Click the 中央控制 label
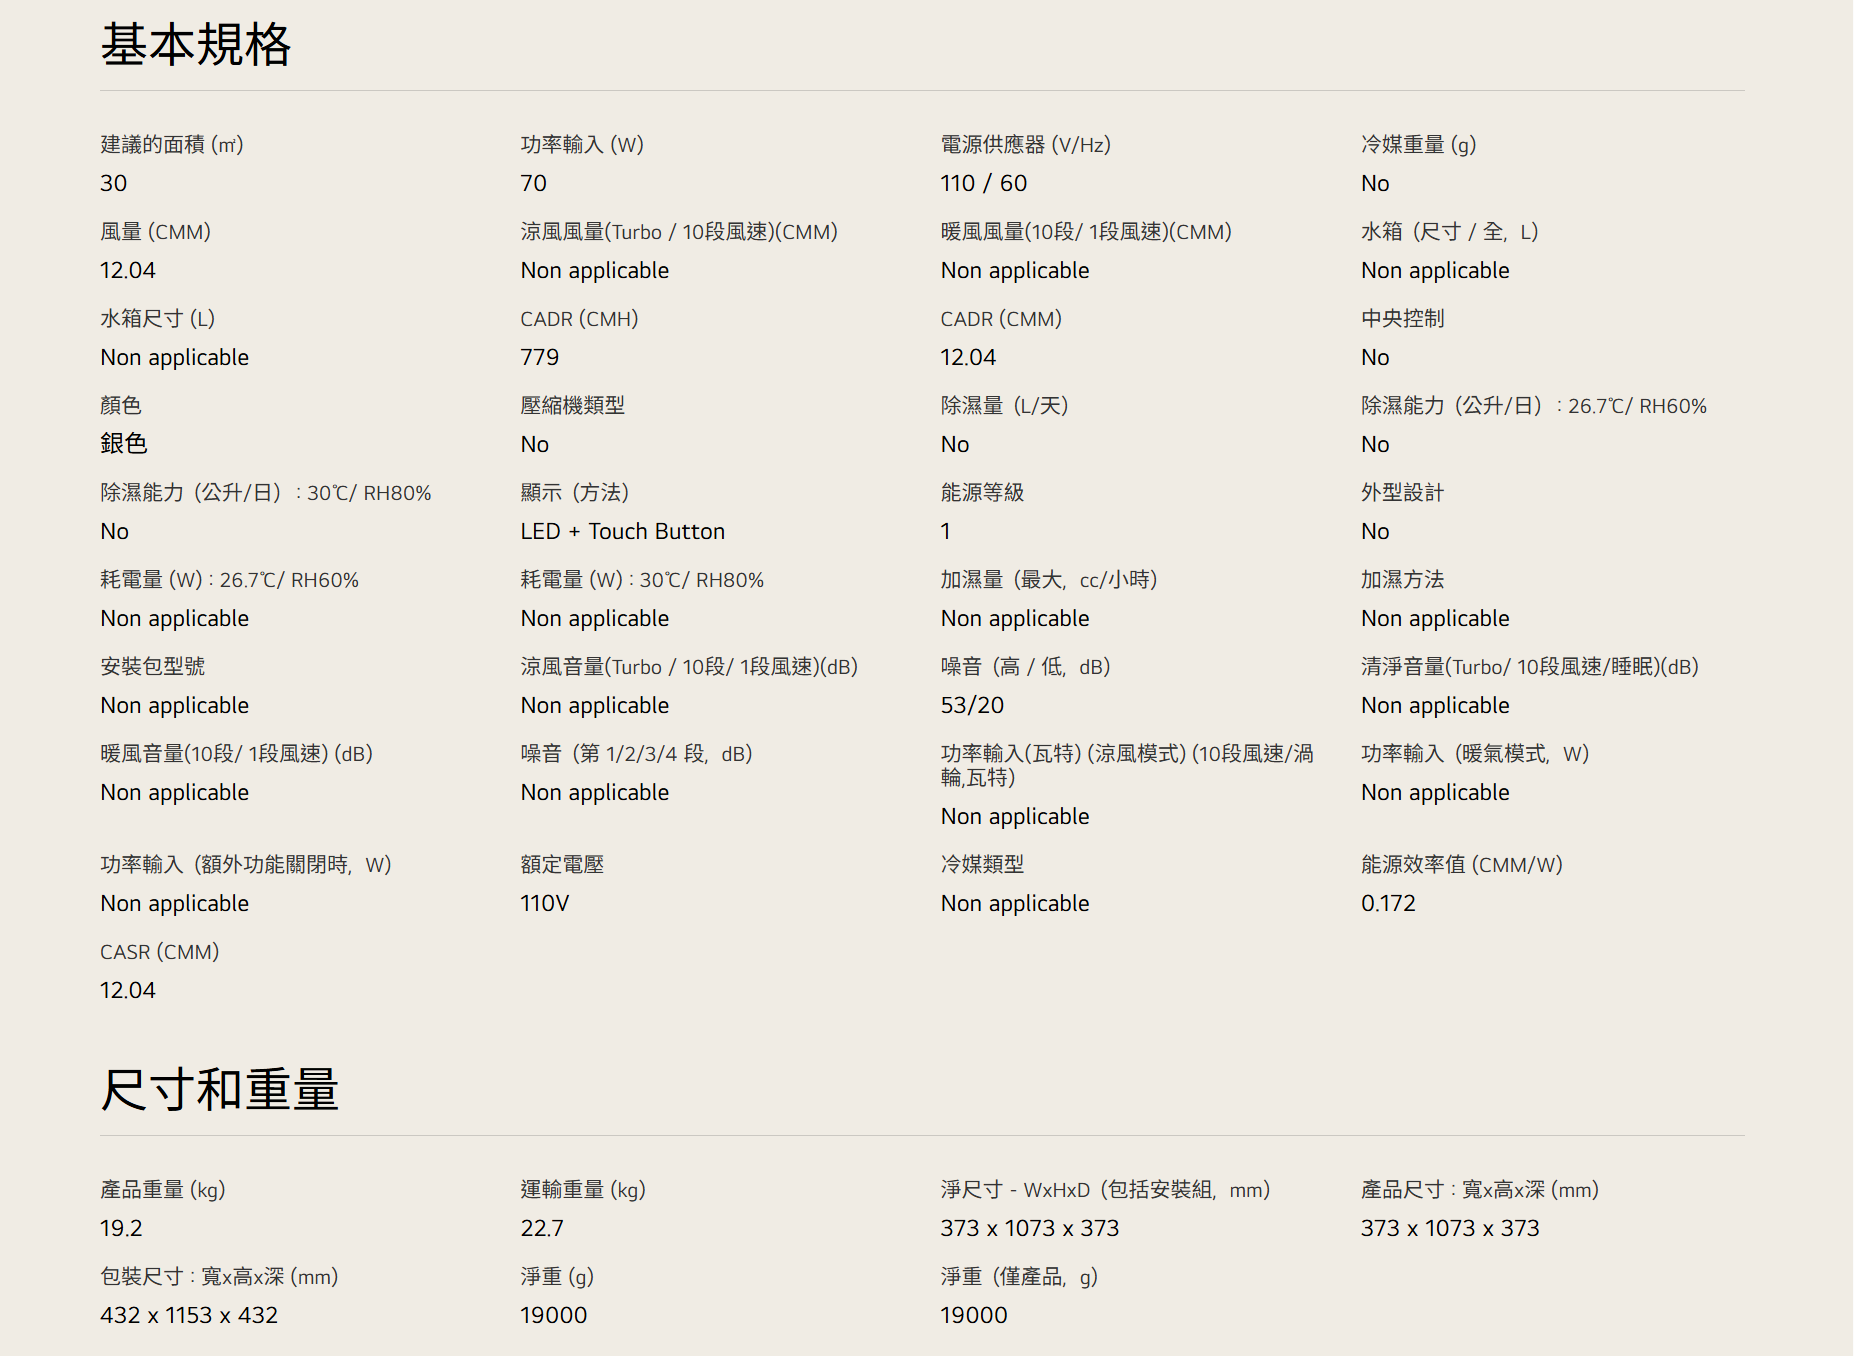This screenshot has width=1854, height=1356. pos(1402,319)
